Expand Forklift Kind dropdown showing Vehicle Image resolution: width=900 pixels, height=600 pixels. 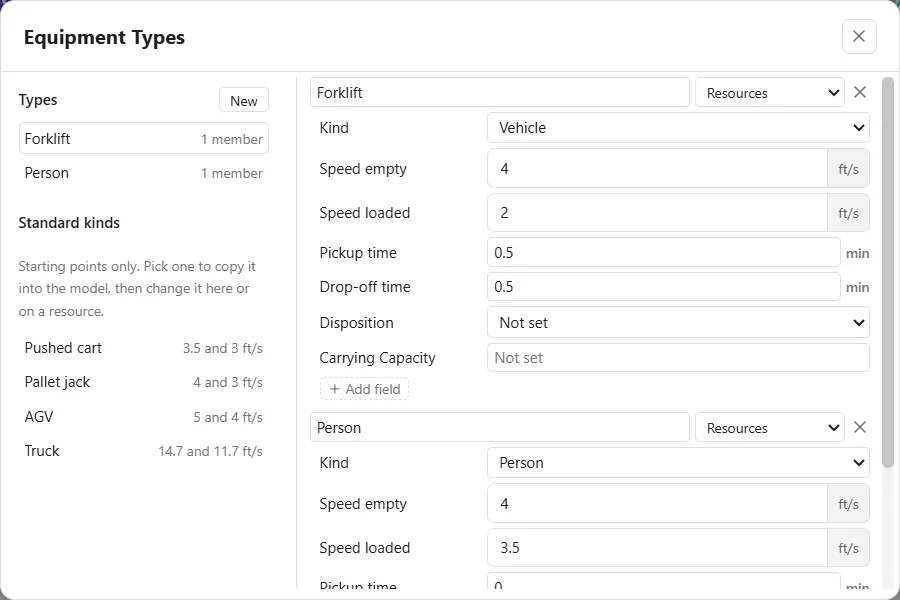[678, 127]
